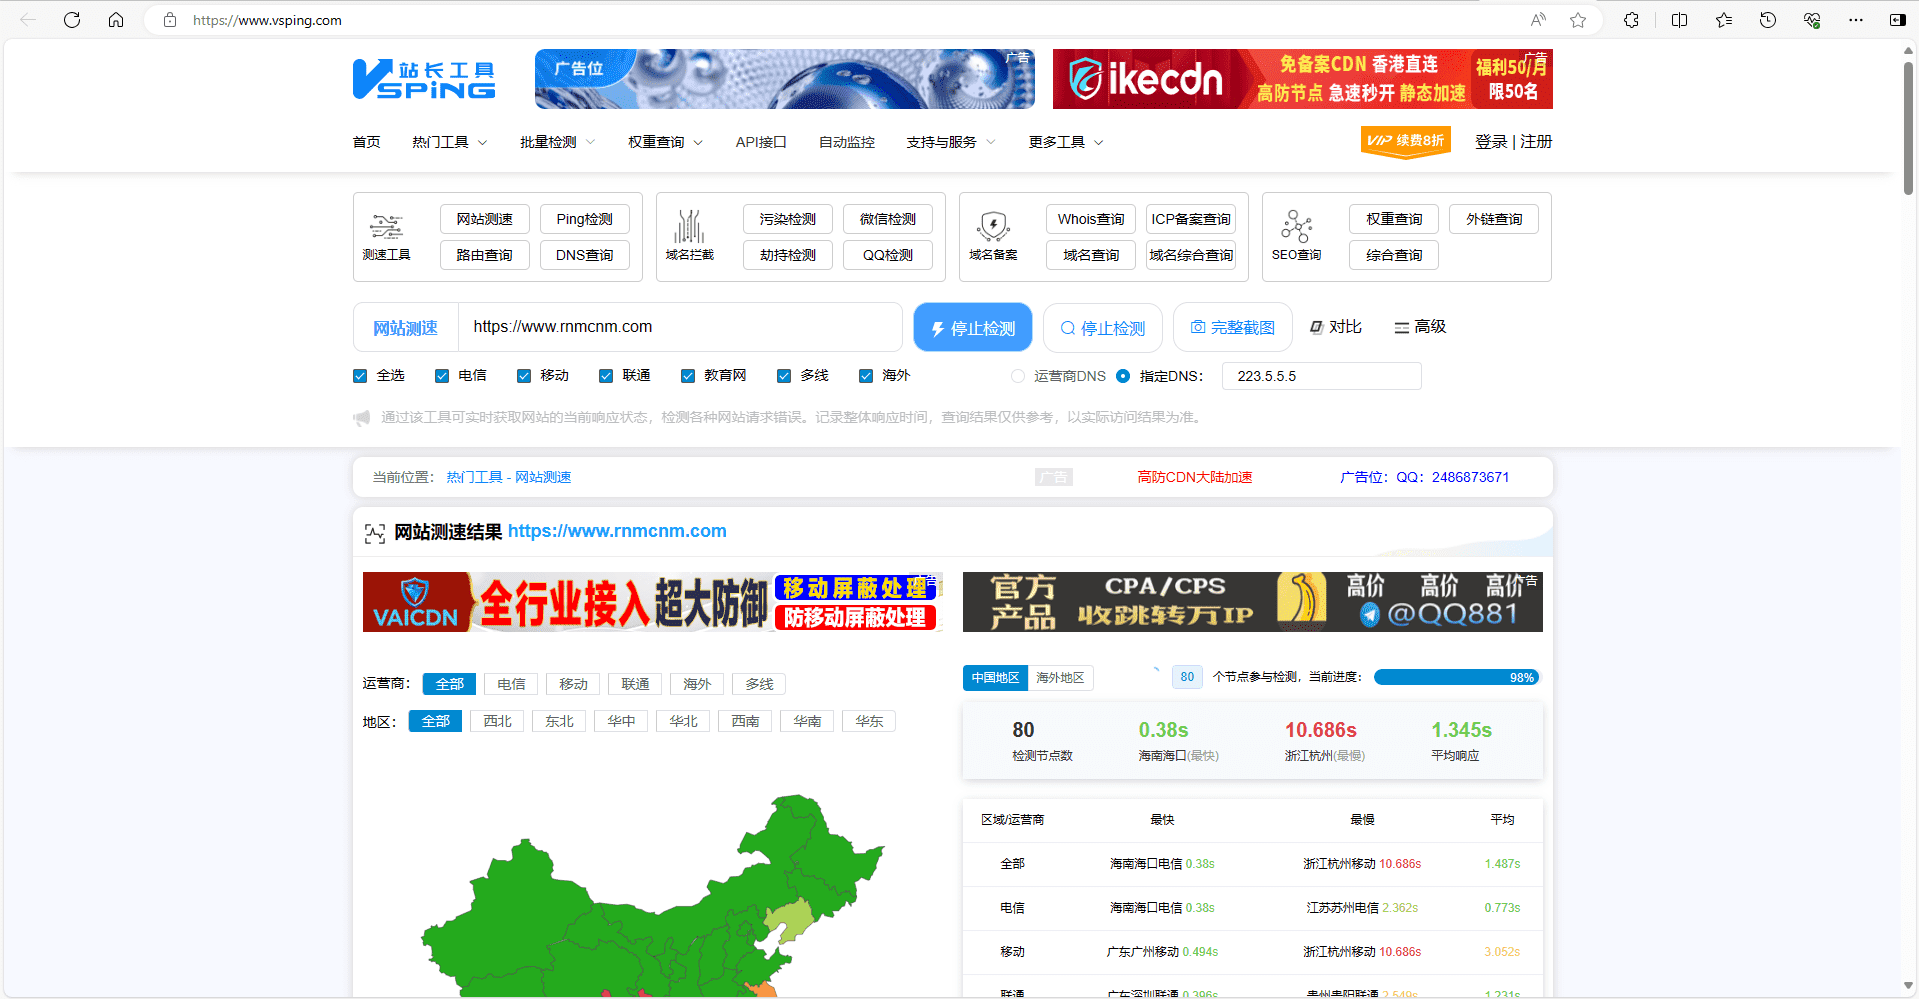Image resolution: width=1919 pixels, height=999 pixels.
Task: Expand the 批量检测 dropdown
Action: pos(555,141)
